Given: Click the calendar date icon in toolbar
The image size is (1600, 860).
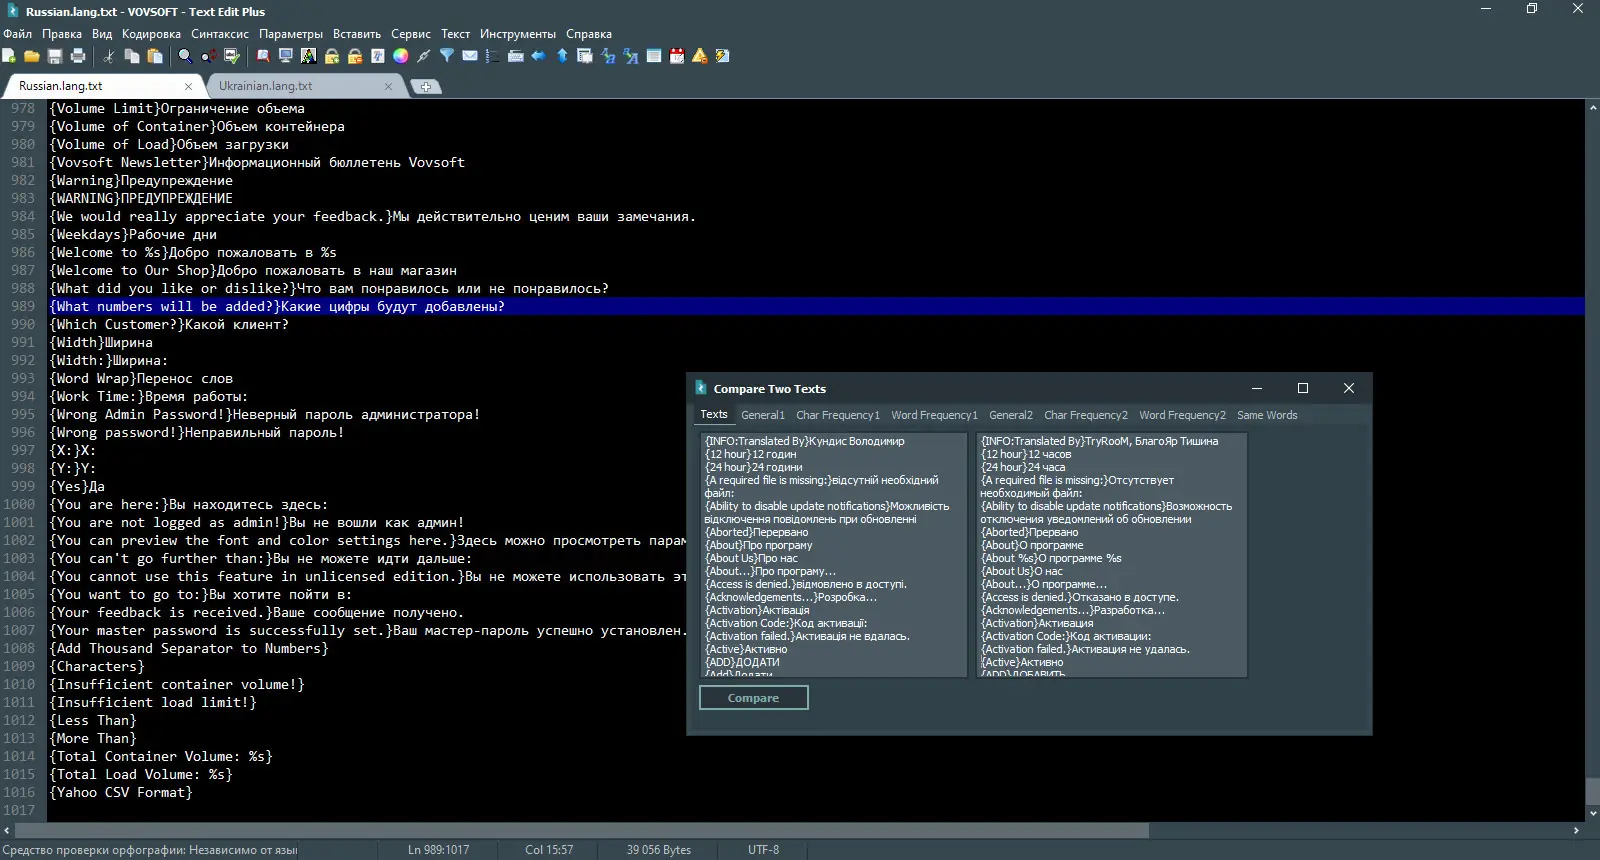Looking at the screenshot, I should (x=677, y=56).
